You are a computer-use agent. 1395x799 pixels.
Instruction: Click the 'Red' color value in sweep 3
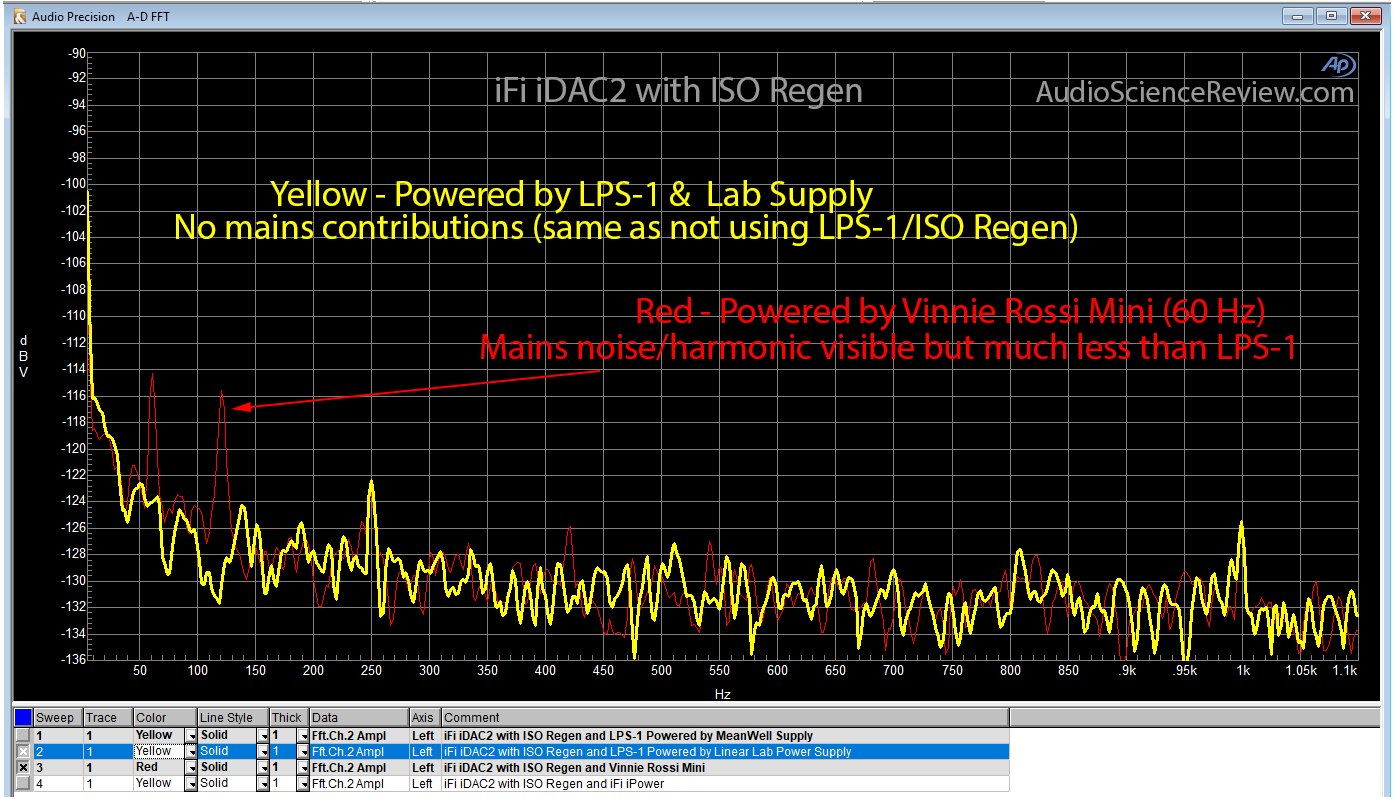147,767
